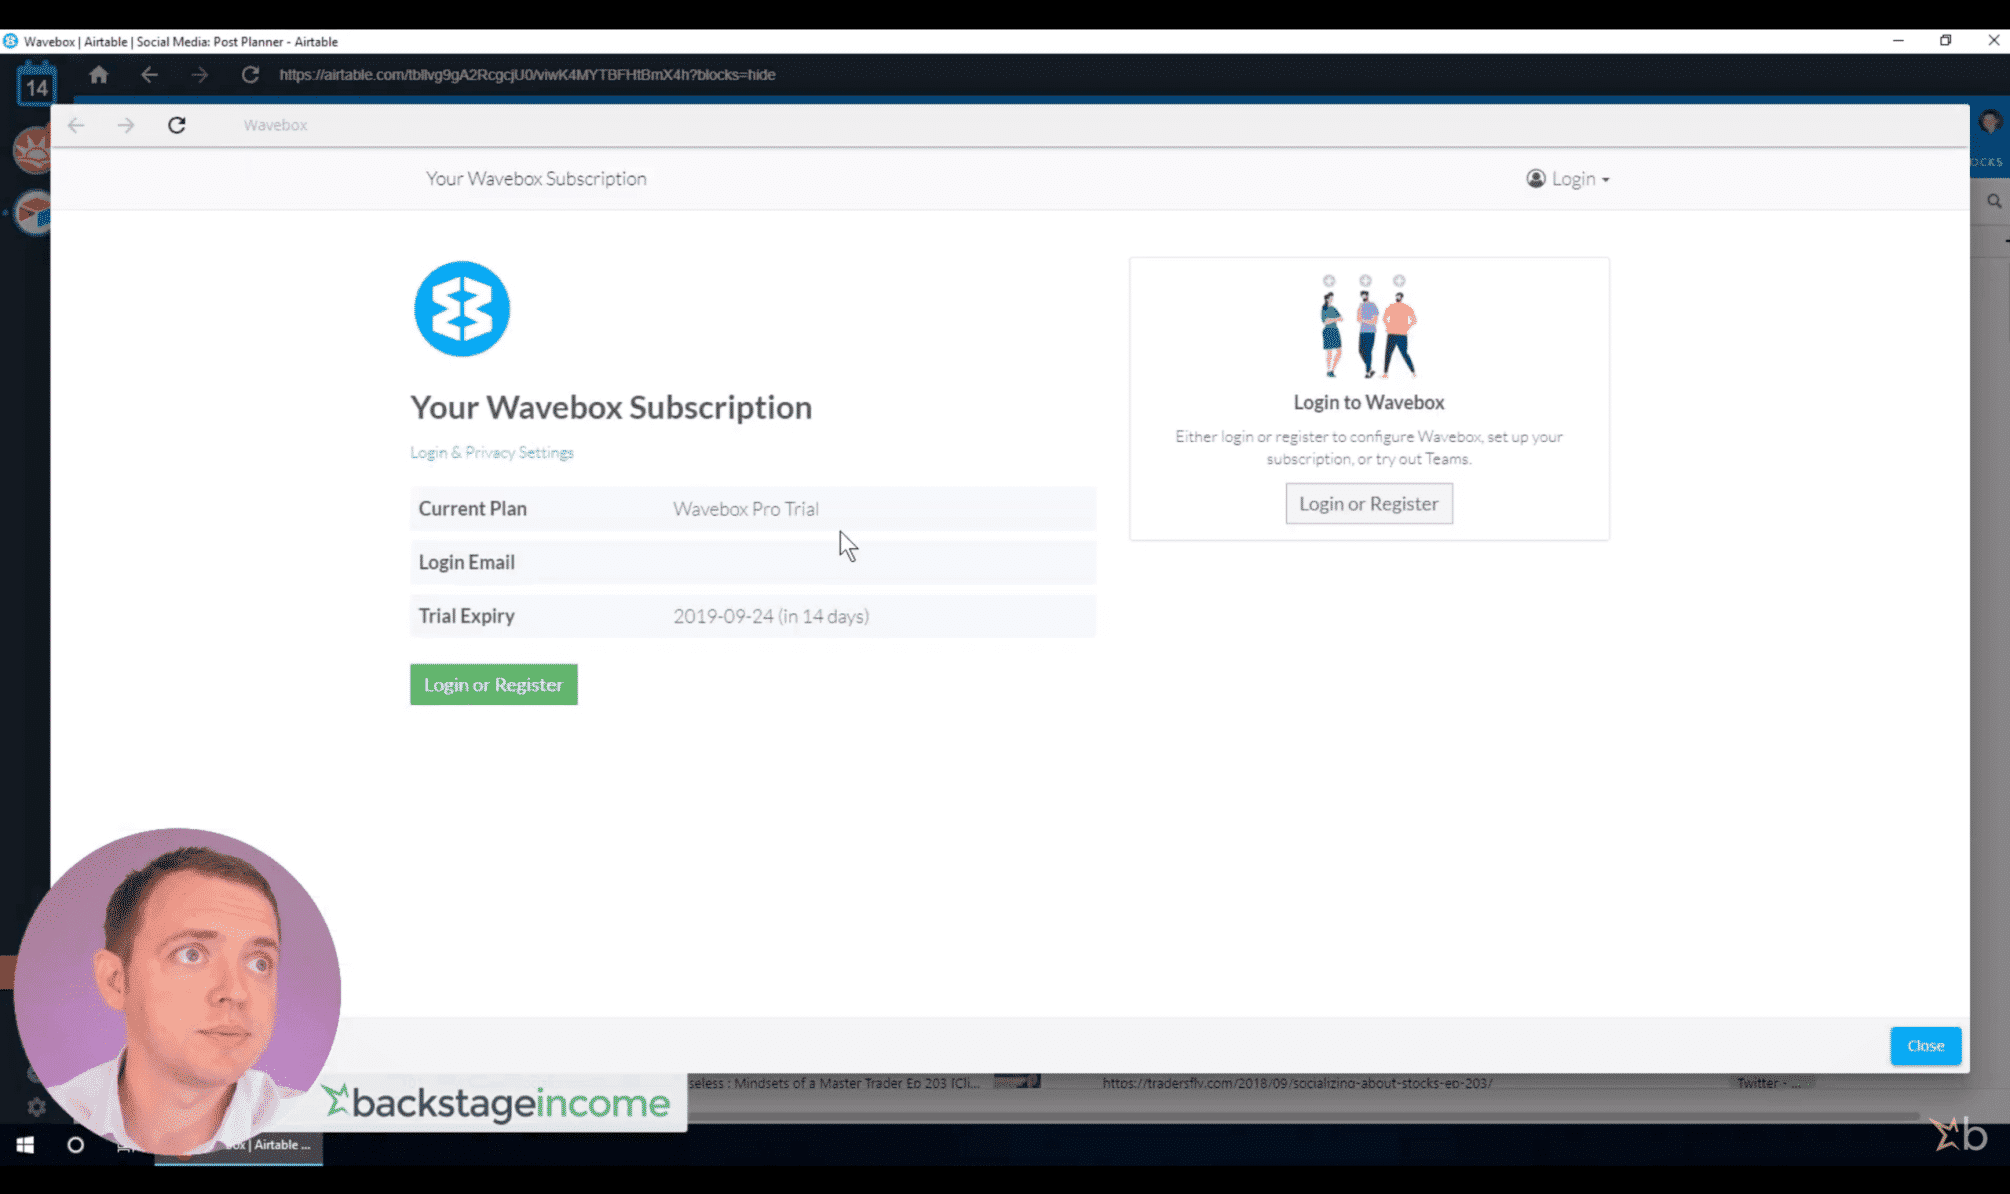This screenshot has height=1194, width=2010.
Task: Open the red sunburst sidebar app icon
Action: tap(32, 150)
